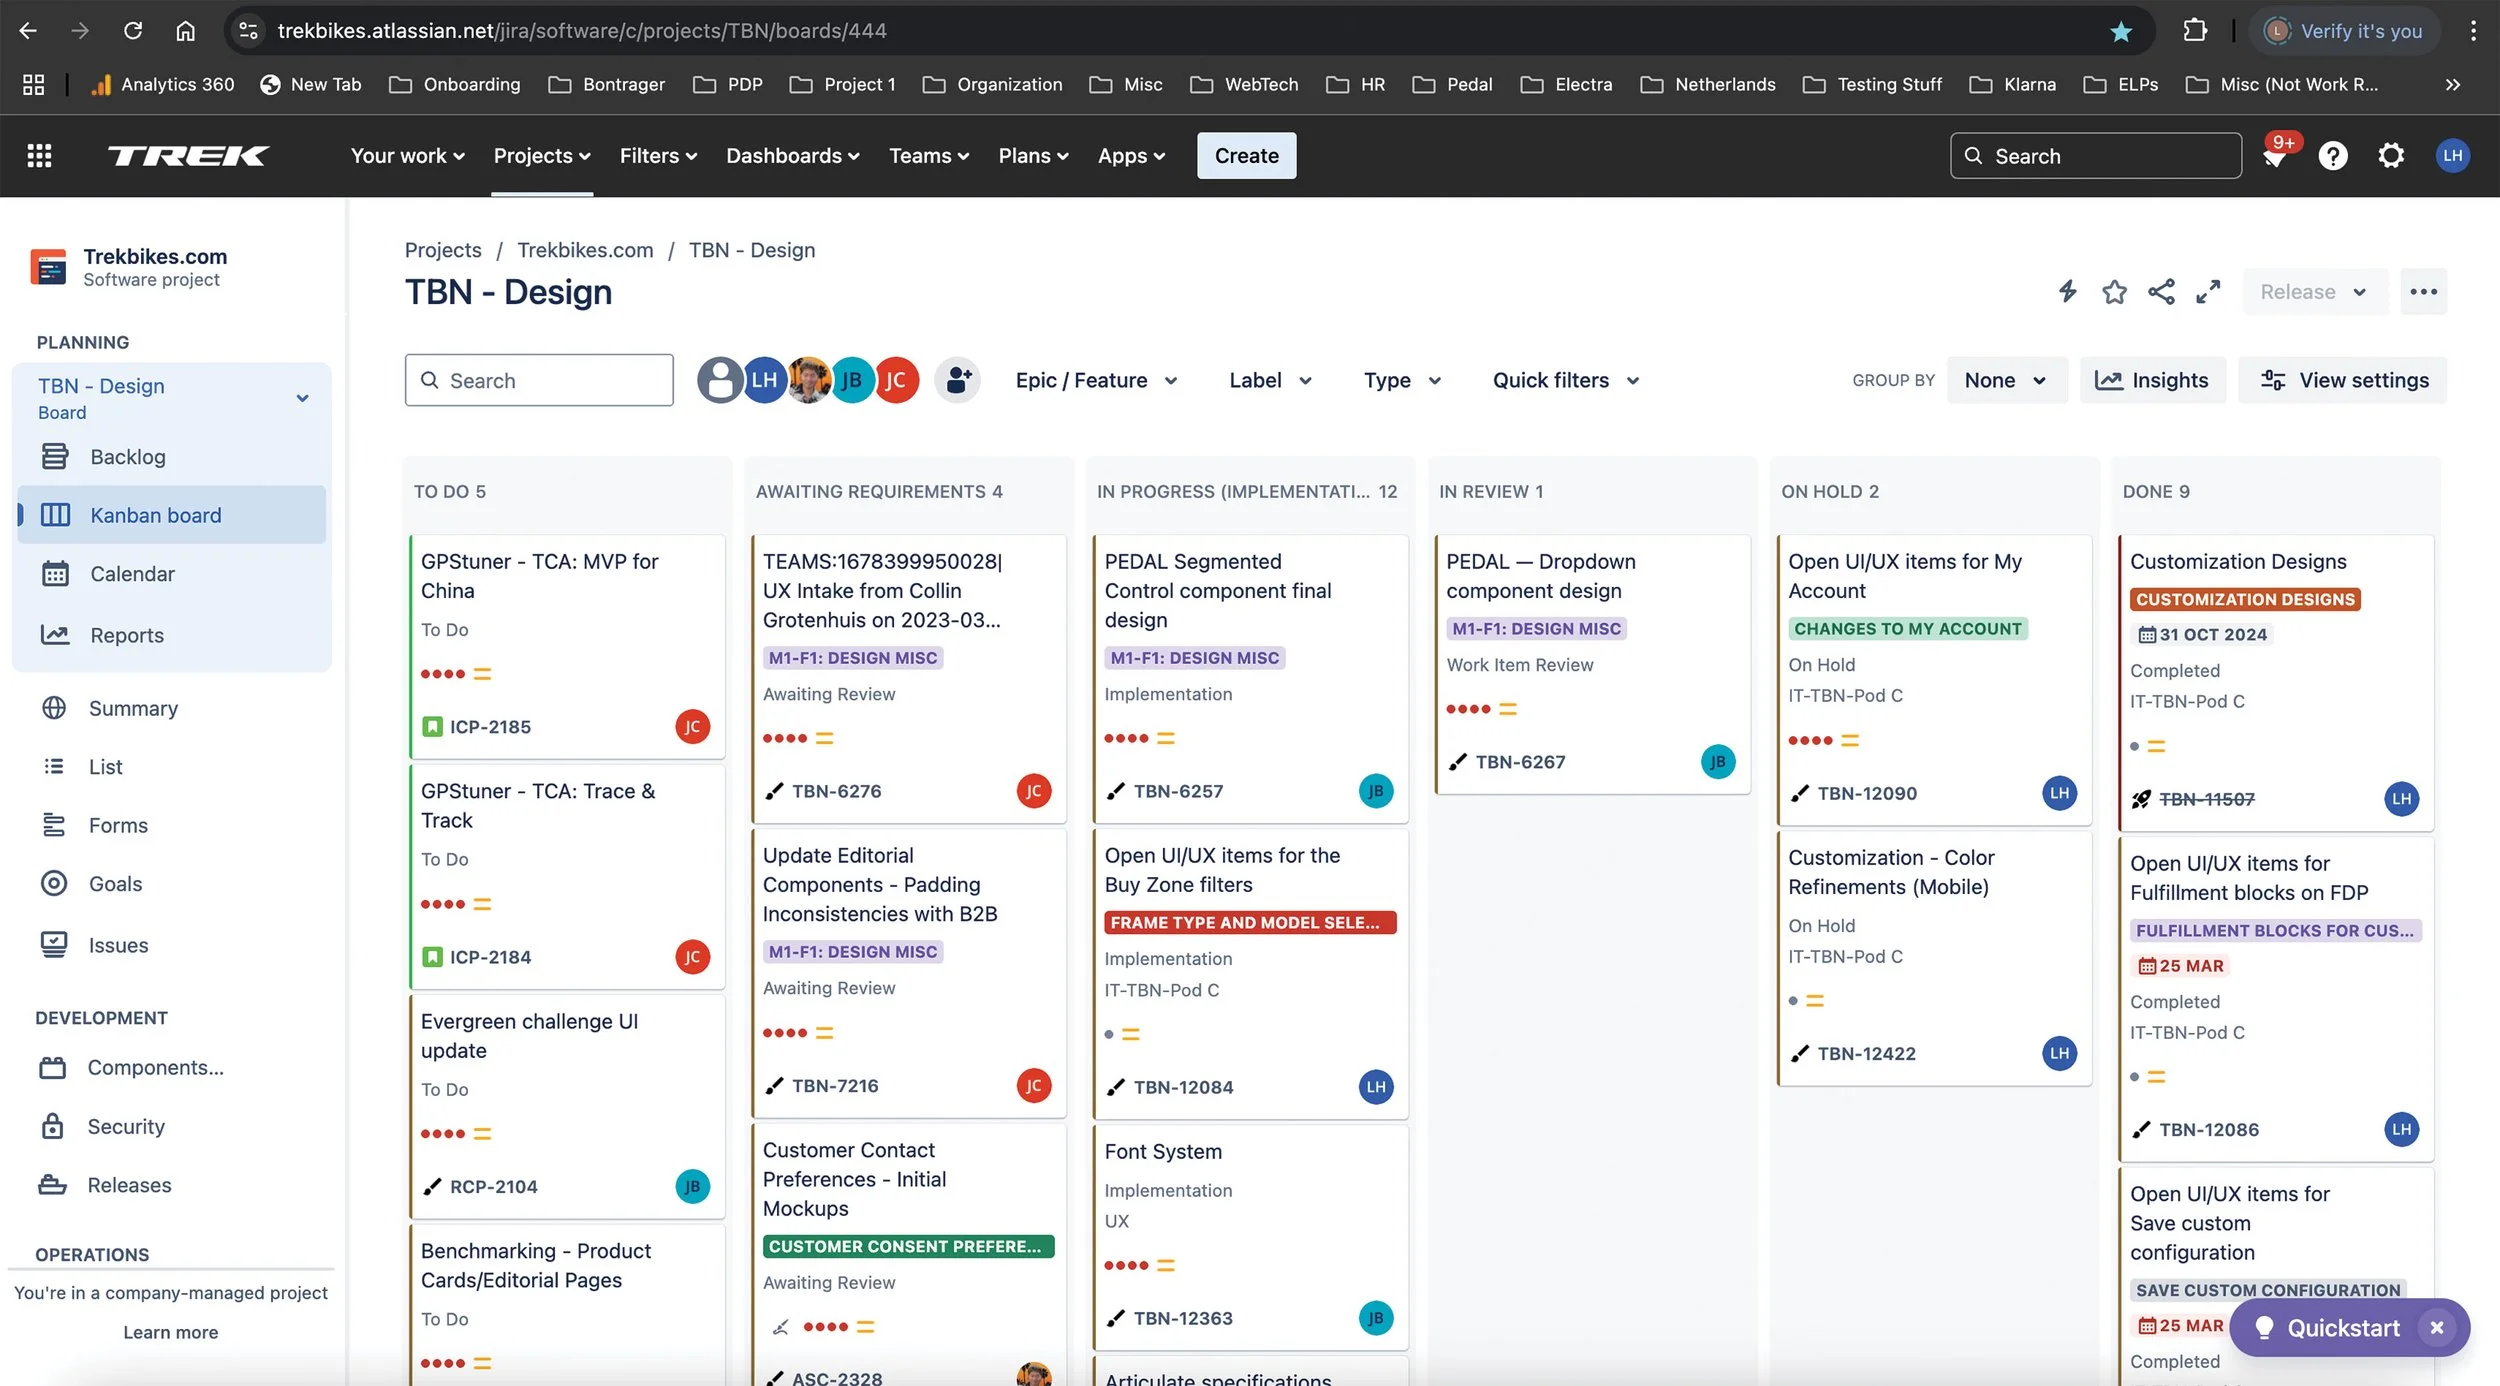Open the Dashboards menu
Screen dimensions: 2500x1386
pos(792,156)
